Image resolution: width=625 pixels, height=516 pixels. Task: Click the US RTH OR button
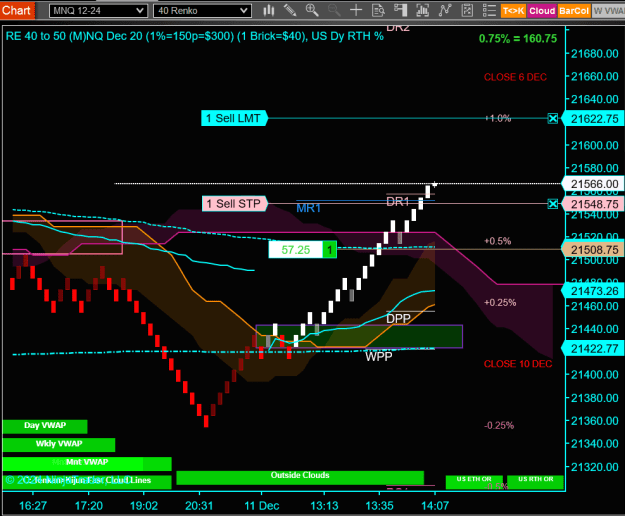pos(535,482)
